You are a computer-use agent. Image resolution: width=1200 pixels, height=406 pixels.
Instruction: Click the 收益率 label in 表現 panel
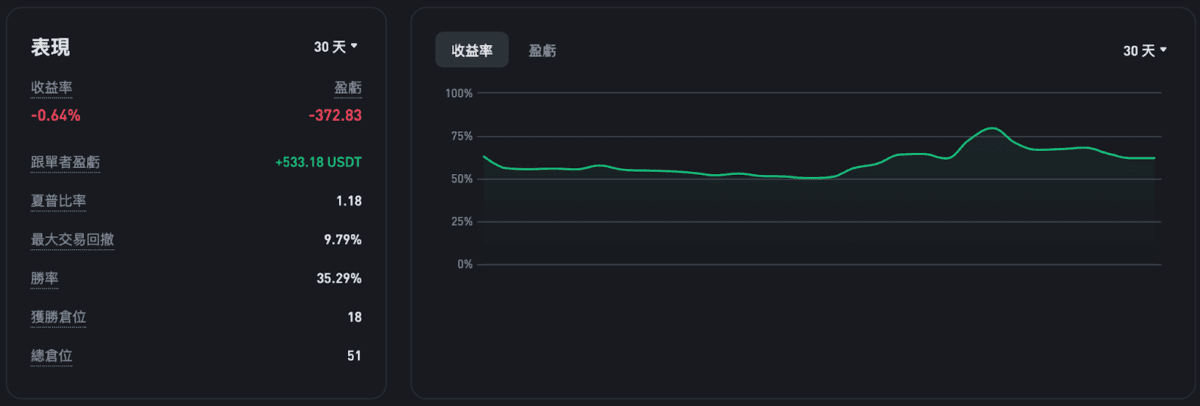pyautogui.click(x=52, y=88)
